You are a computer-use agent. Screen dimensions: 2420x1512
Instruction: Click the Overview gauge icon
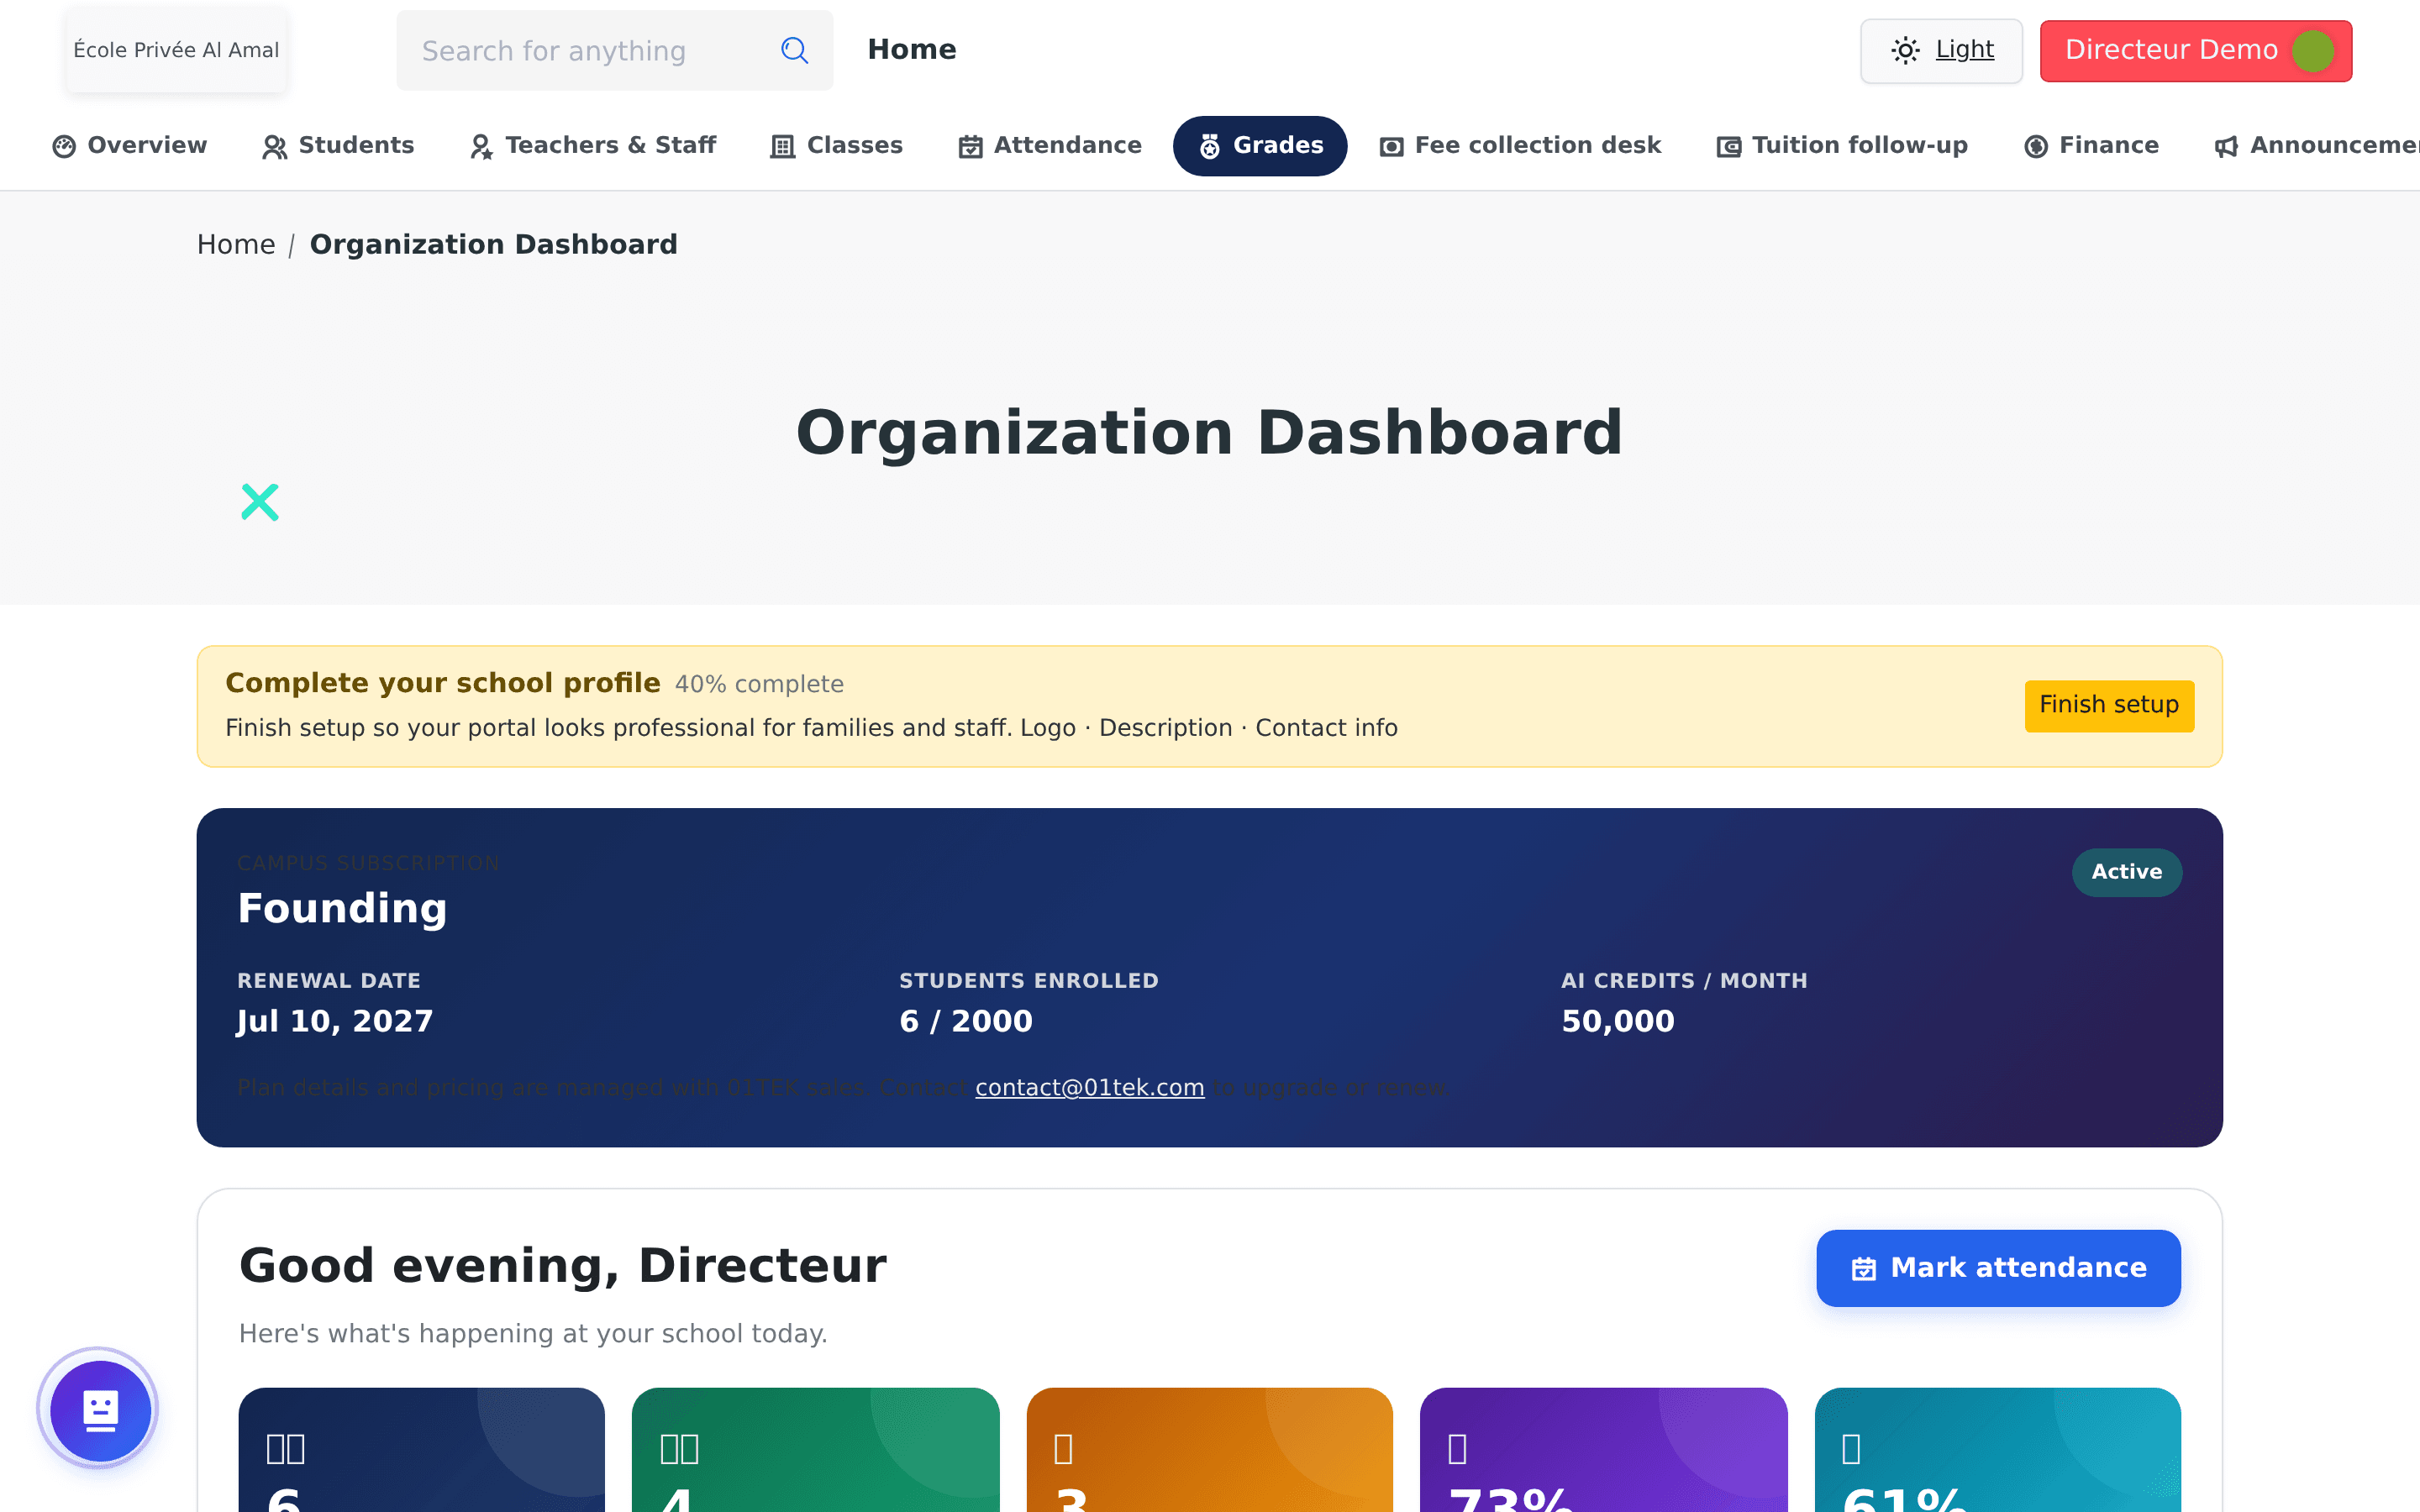64,147
